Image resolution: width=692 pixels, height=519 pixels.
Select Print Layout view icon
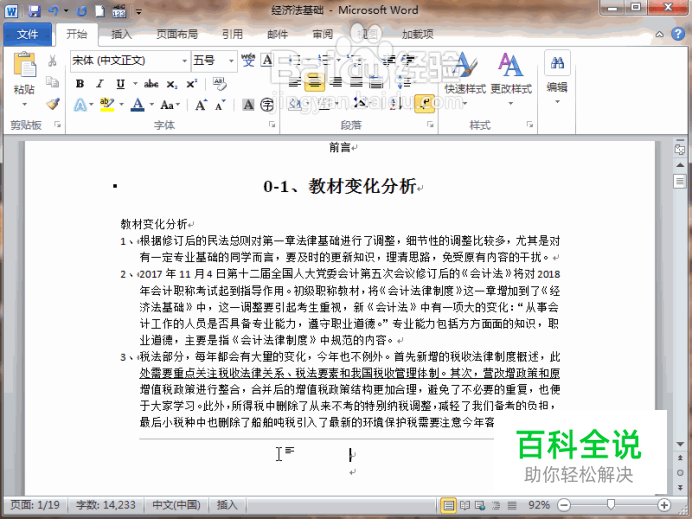(448, 505)
